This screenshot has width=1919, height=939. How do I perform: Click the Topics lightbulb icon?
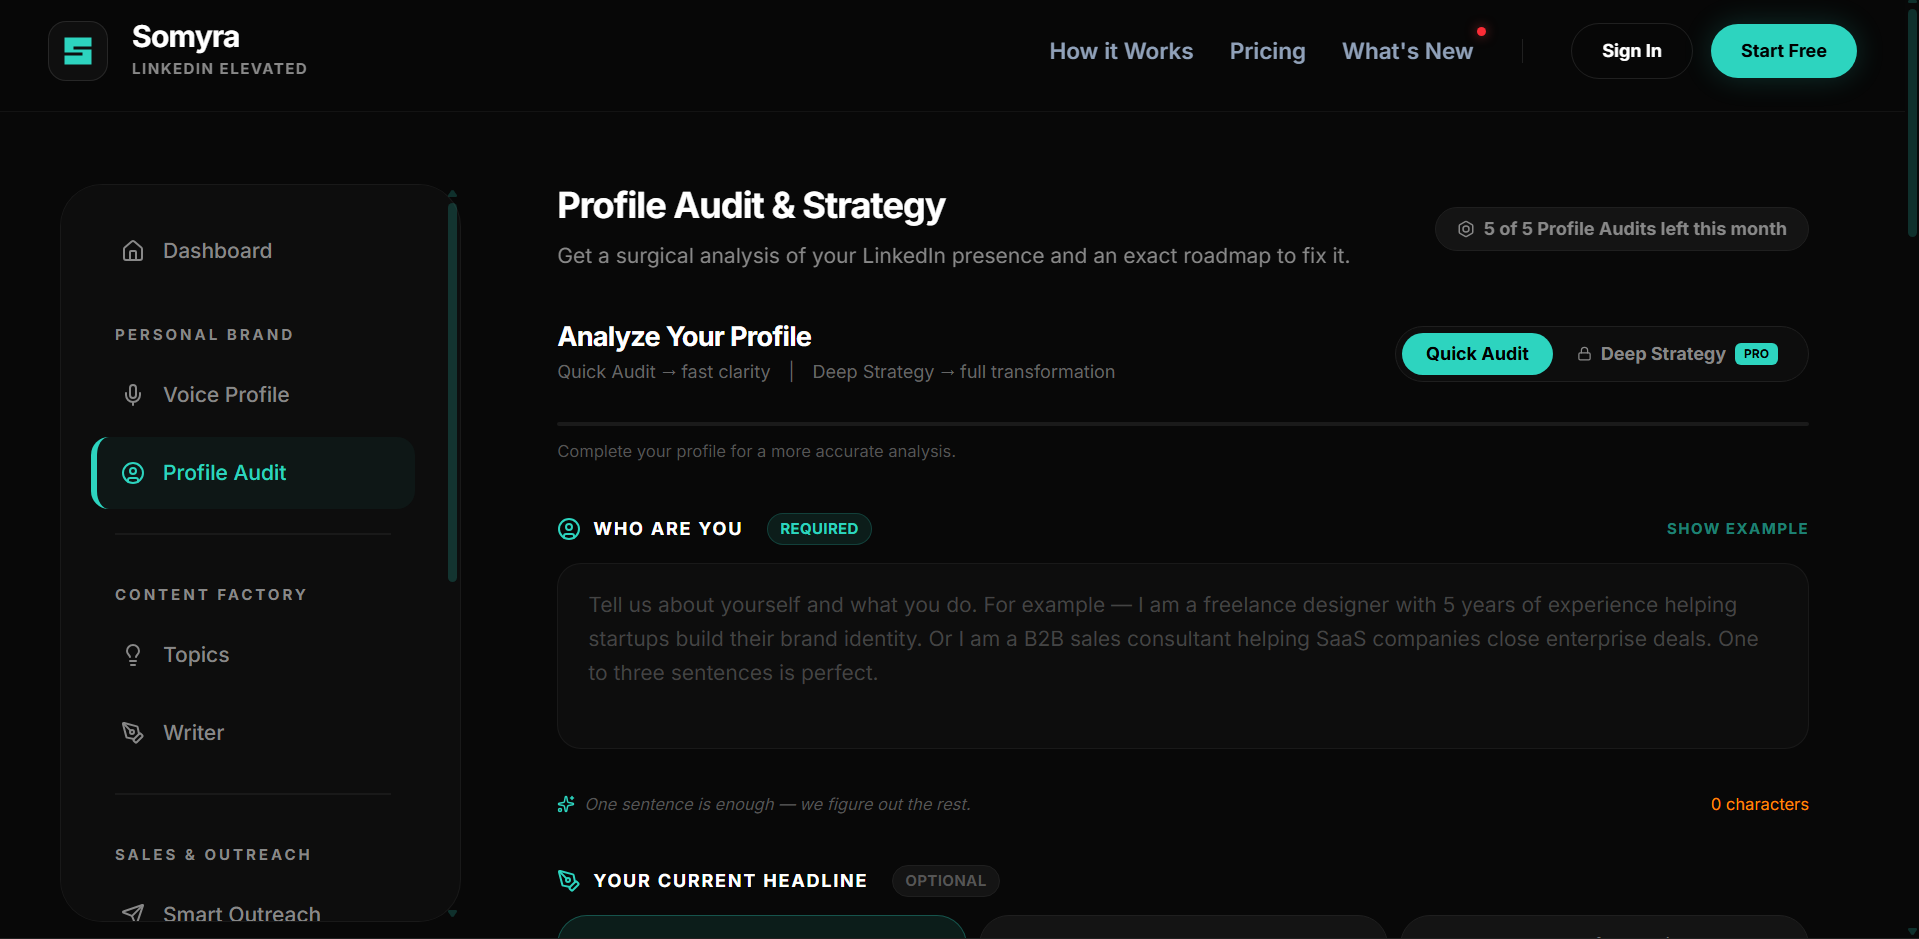click(x=133, y=654)
